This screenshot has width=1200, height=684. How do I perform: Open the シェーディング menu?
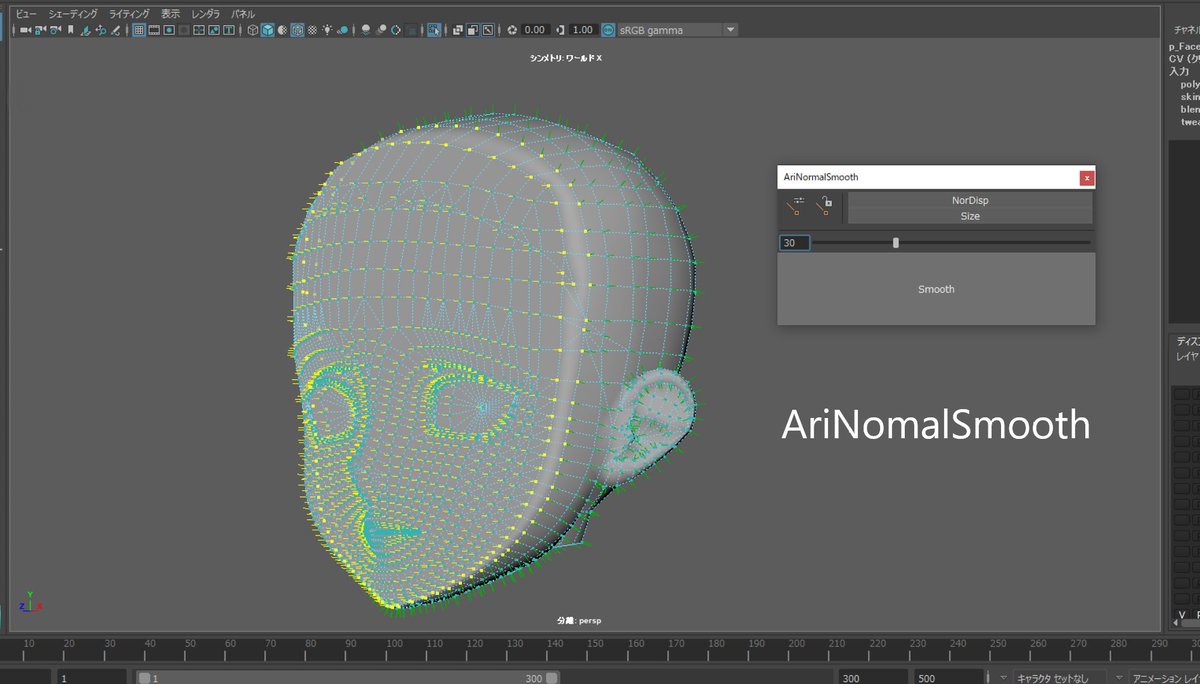(73, 14)
